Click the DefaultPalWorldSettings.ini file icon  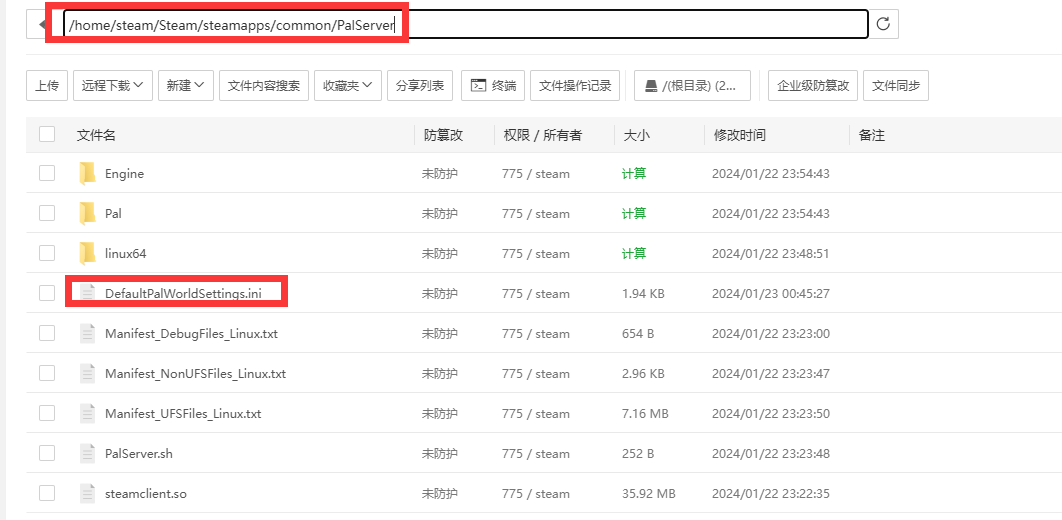coord(87,294)
